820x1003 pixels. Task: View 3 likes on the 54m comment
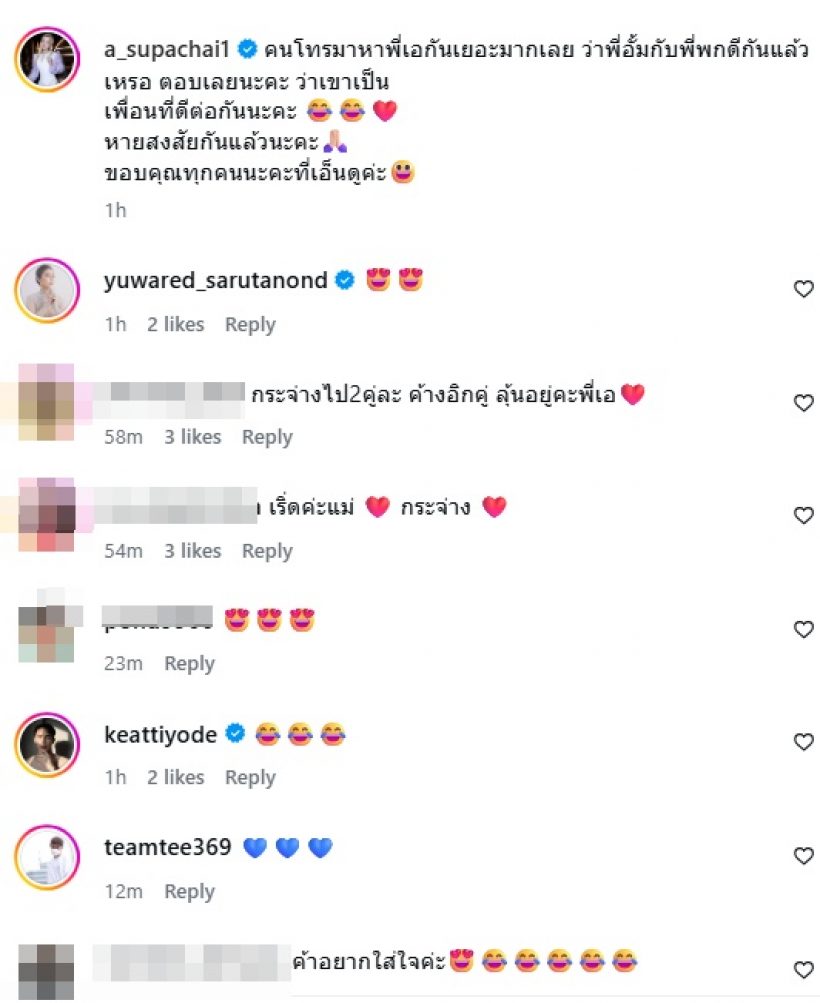193,551
